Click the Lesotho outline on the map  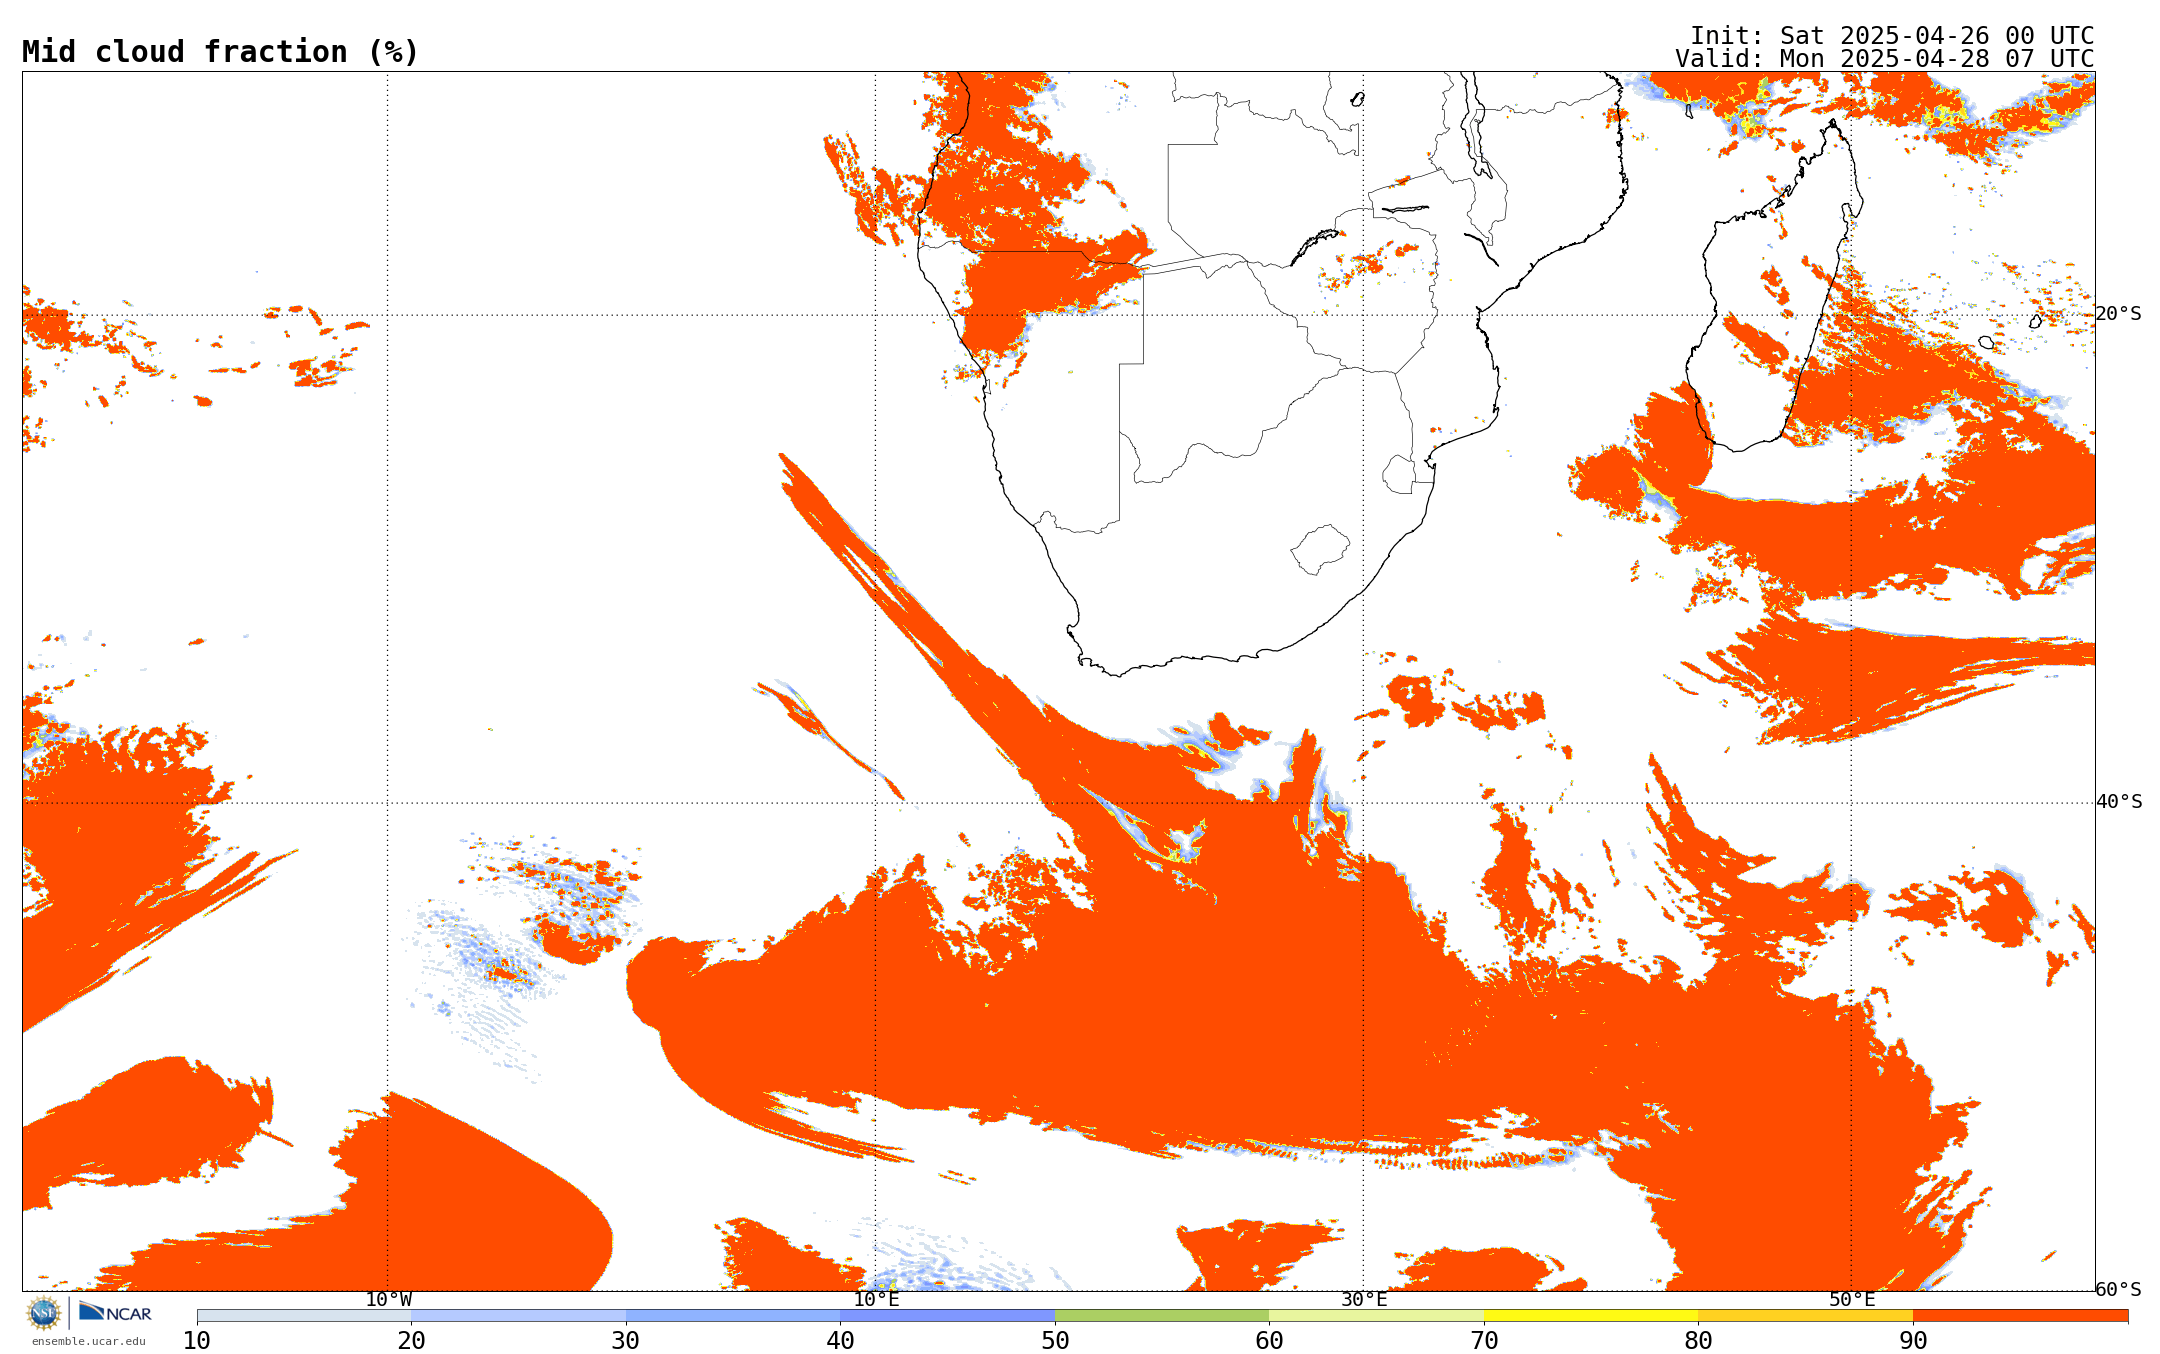click(x=1320, y=549)
